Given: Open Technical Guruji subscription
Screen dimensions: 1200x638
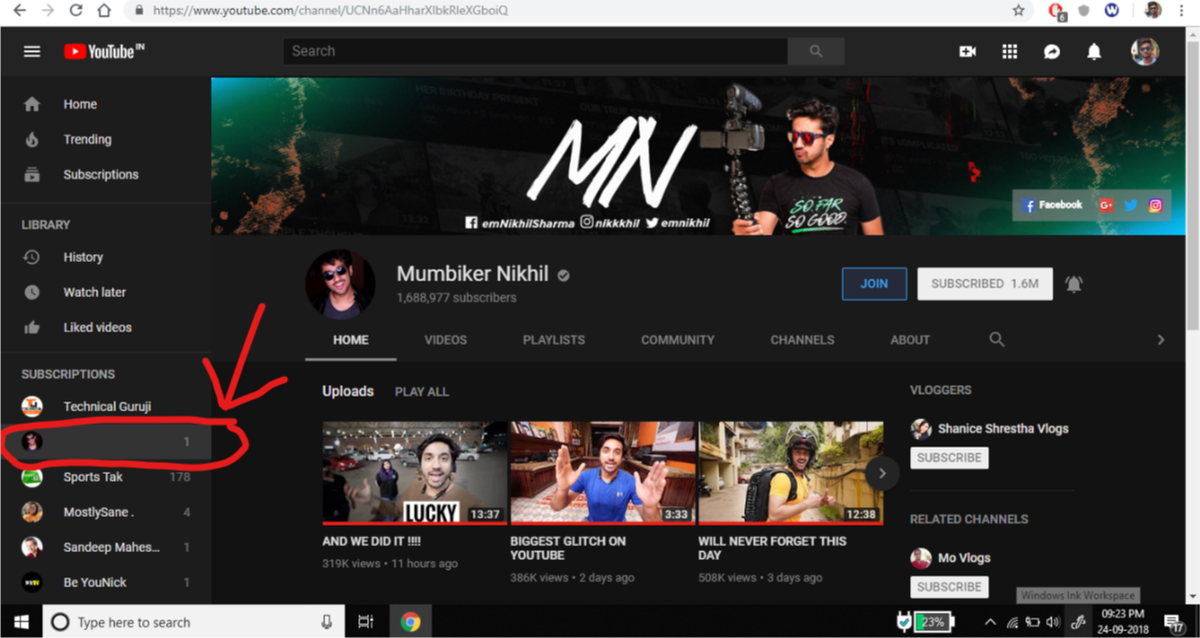Looking at the screenshot, I should click(105, 407).
